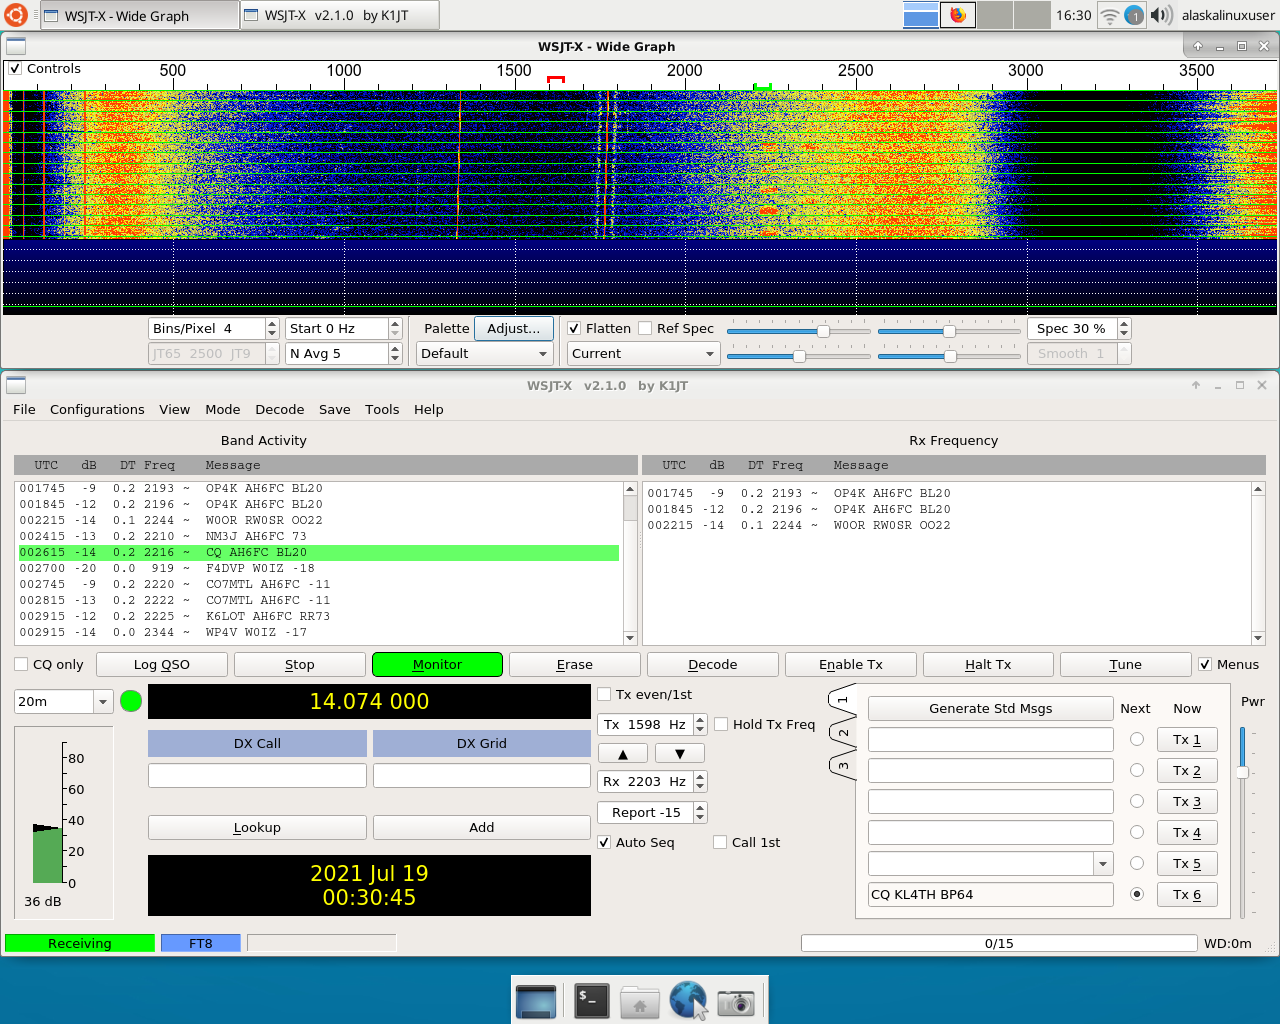
Task: Open the screenshot camera dock icon
Action: (x=736, y=1001)
